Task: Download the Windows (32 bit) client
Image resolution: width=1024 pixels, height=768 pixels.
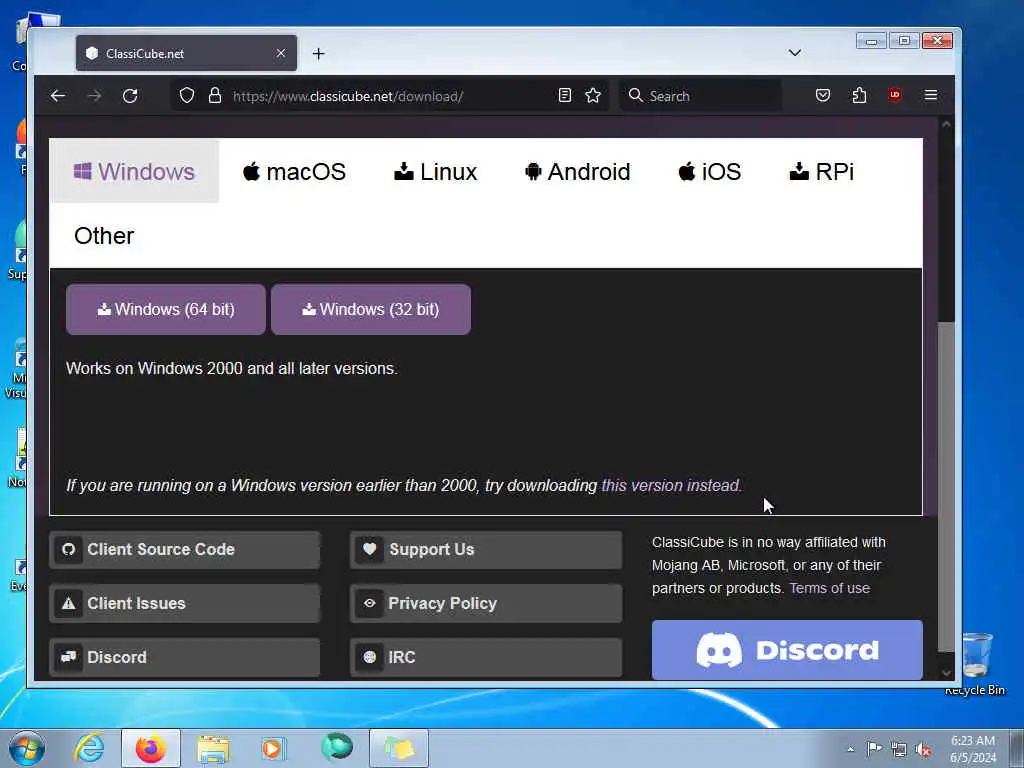Action: coord(371,310)
